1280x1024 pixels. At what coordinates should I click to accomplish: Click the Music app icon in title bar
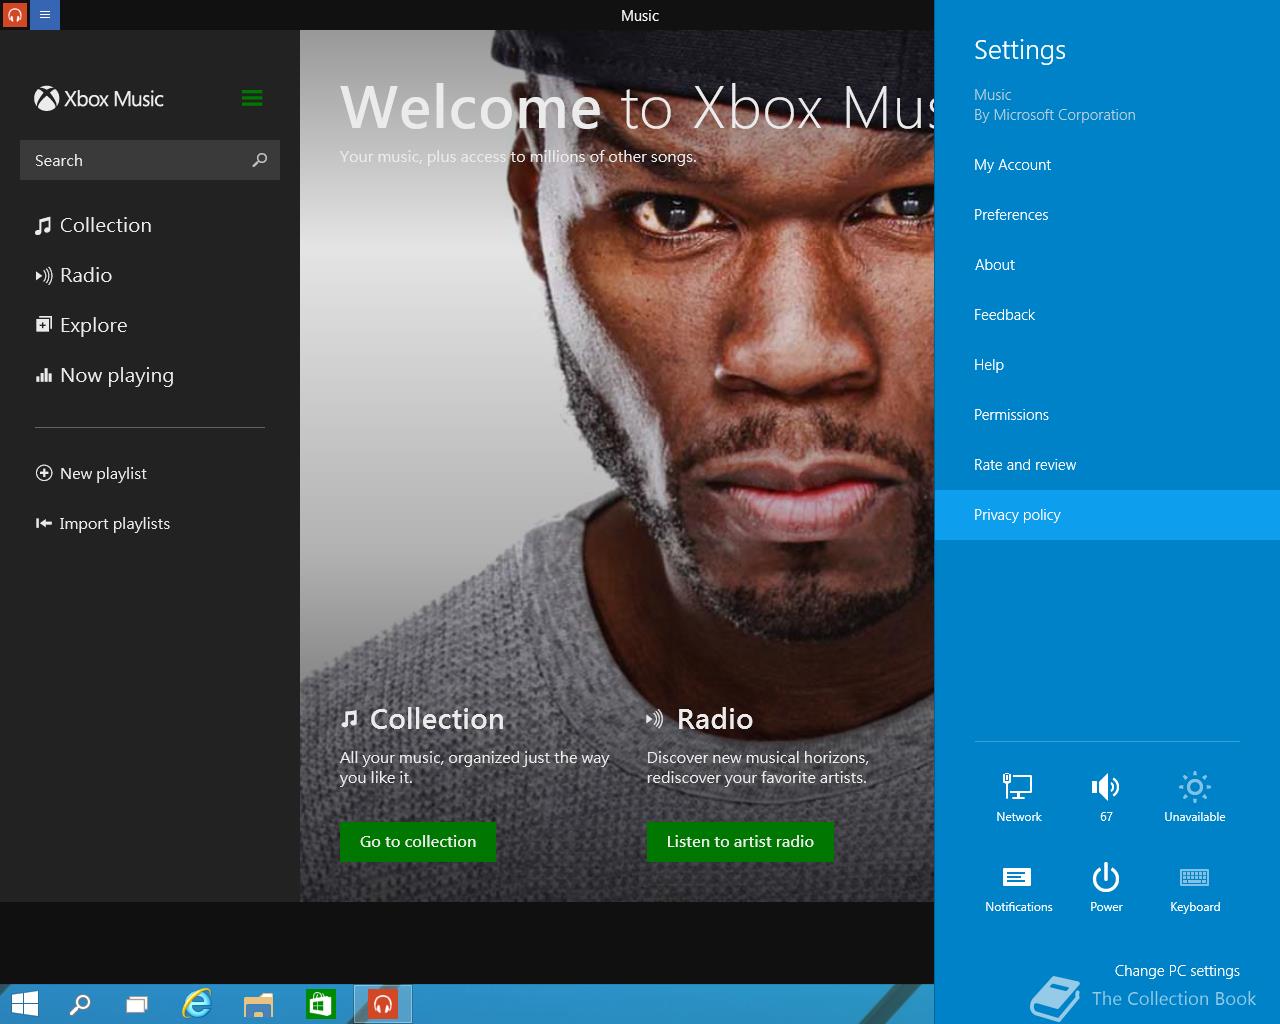tap(15, 15)
